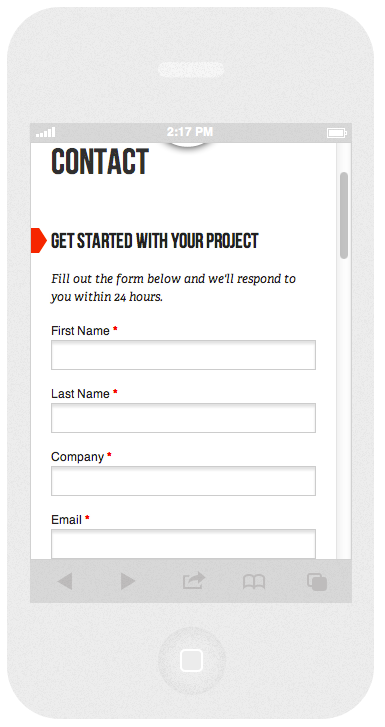Click the First Name label
Screen dimensions: 385x727
click(x=80, y=331)
